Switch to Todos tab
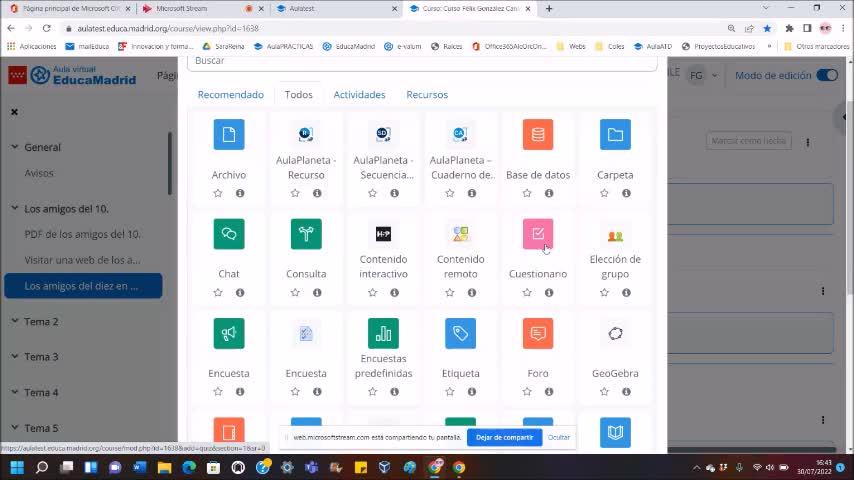Viewport: 854px width, 480px height. pos(298,95)
